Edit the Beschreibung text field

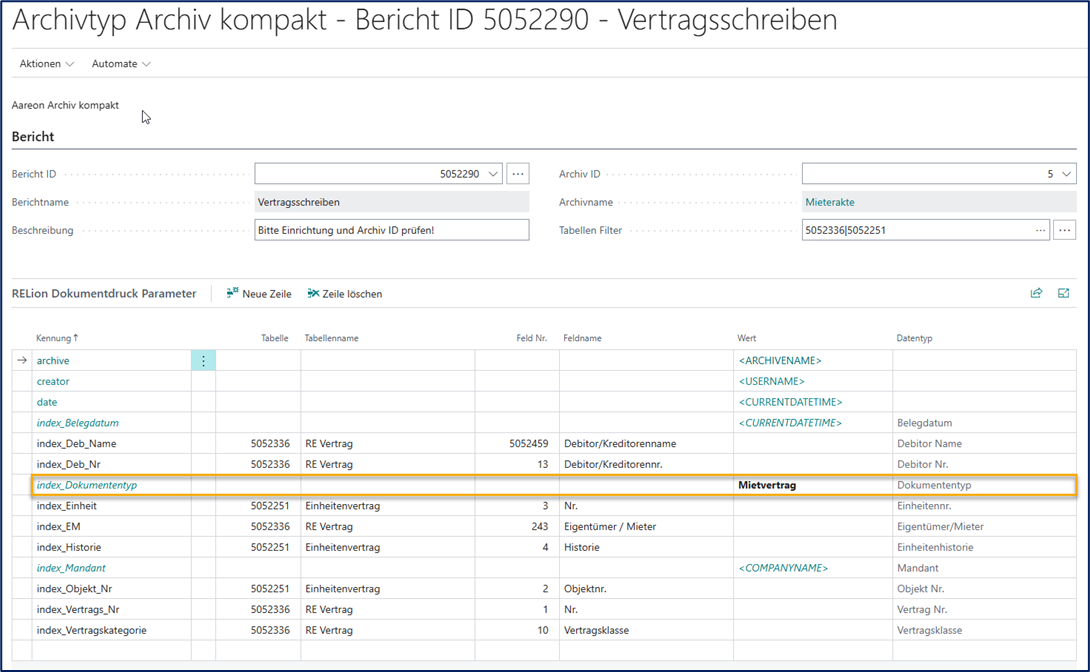[x=391, y=230]
